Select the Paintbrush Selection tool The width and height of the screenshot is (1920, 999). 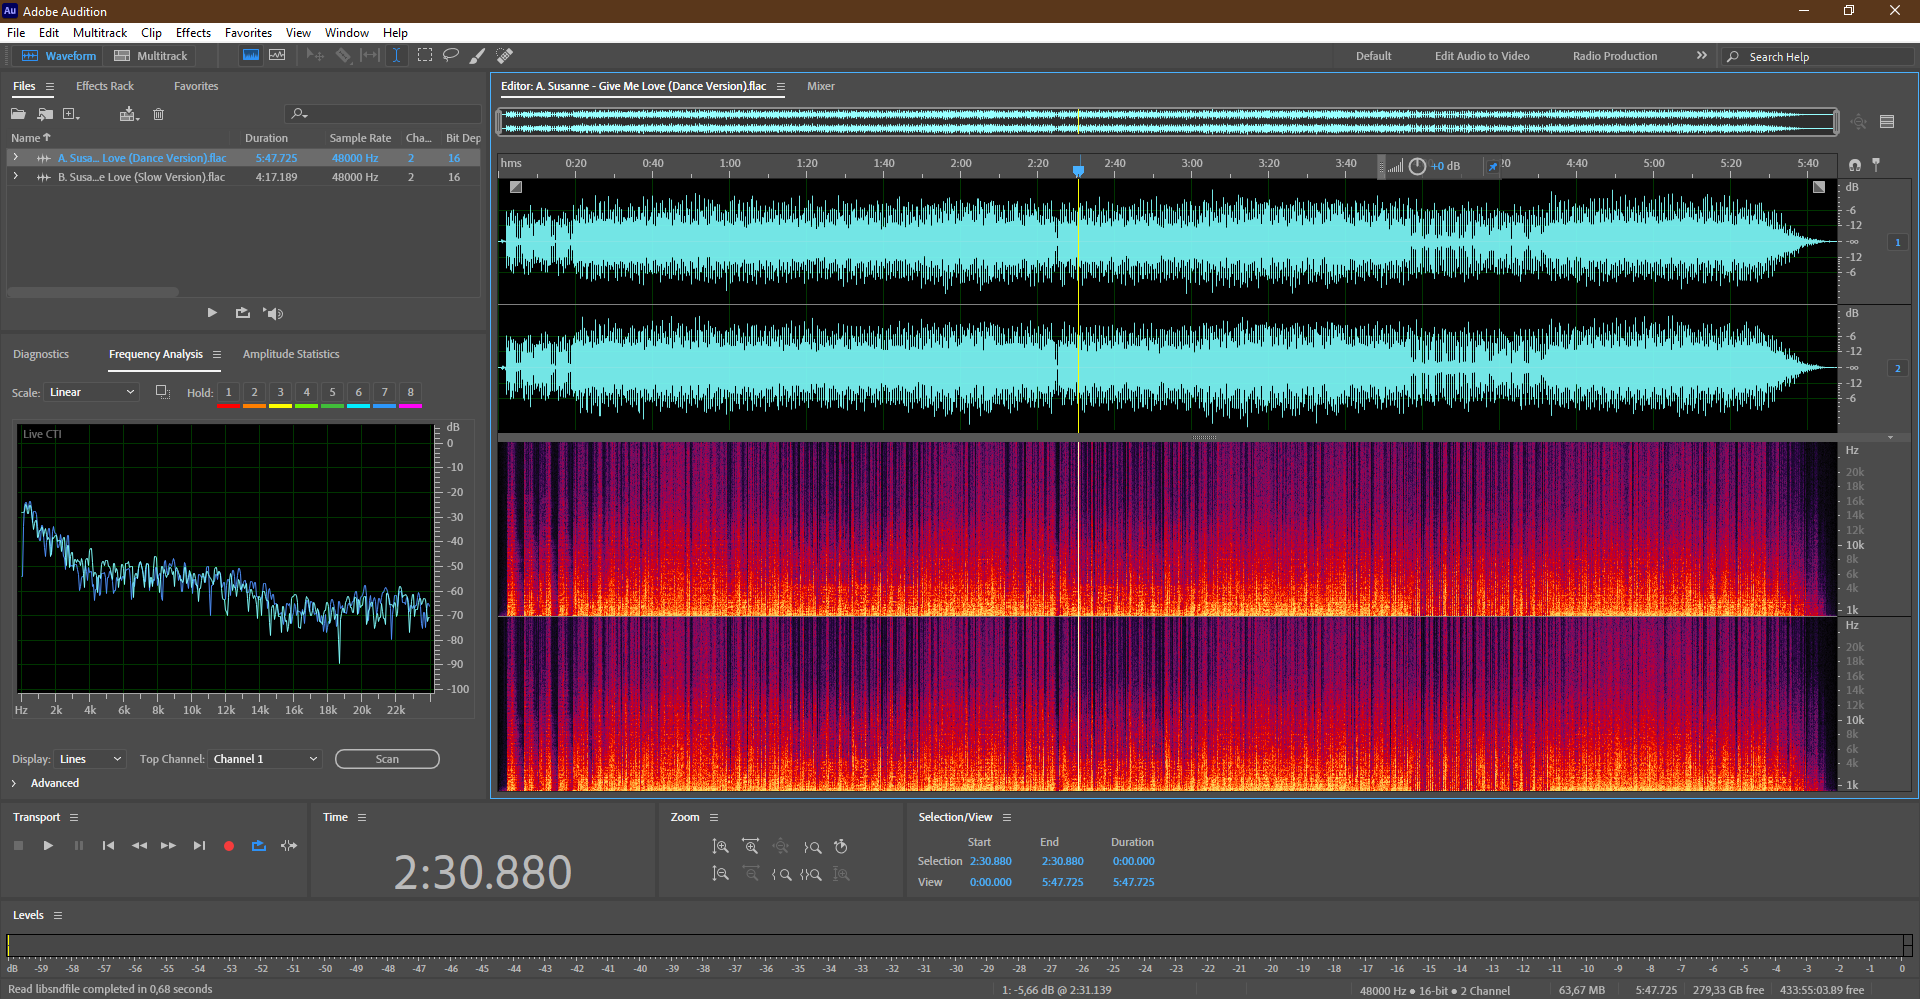click(x=478, y=56)
